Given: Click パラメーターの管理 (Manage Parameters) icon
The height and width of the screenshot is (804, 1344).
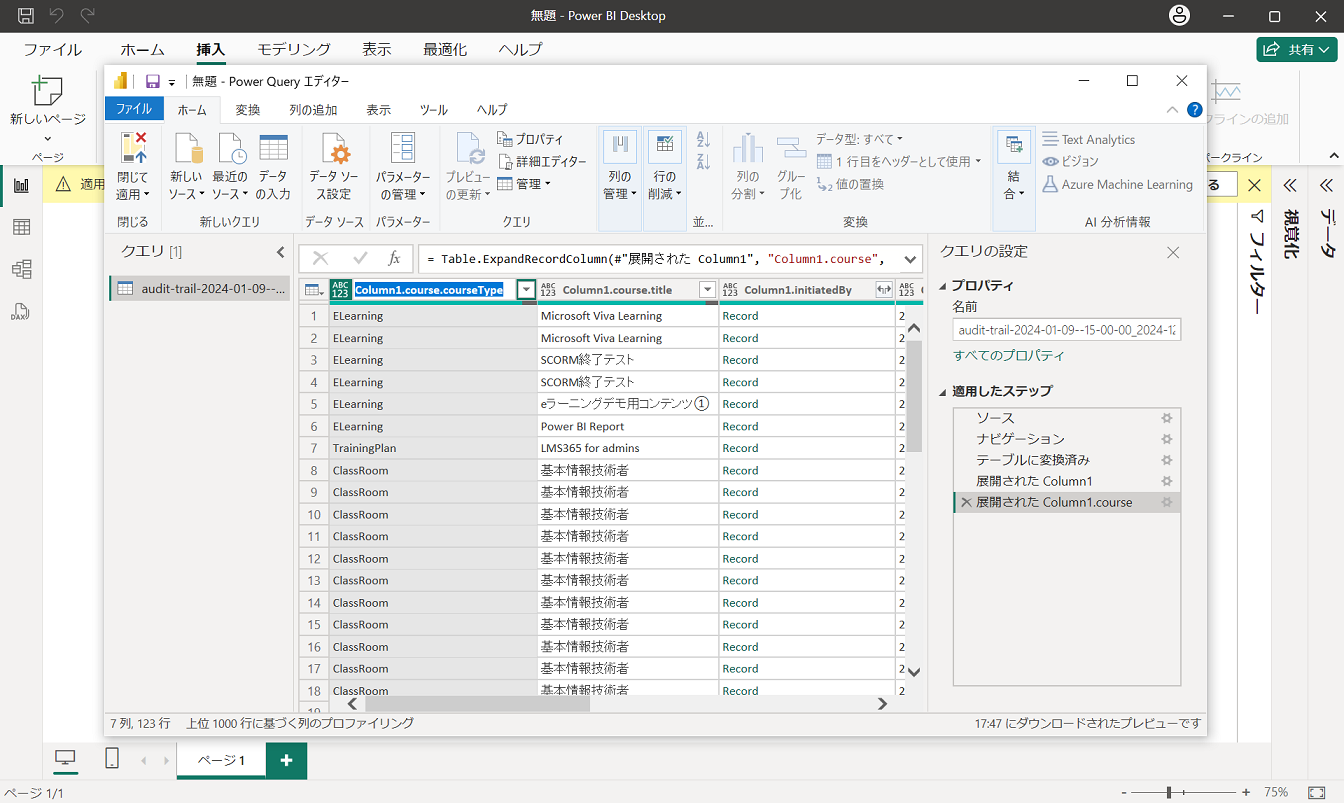Looking at the screenshot, I should click(403, 148).
